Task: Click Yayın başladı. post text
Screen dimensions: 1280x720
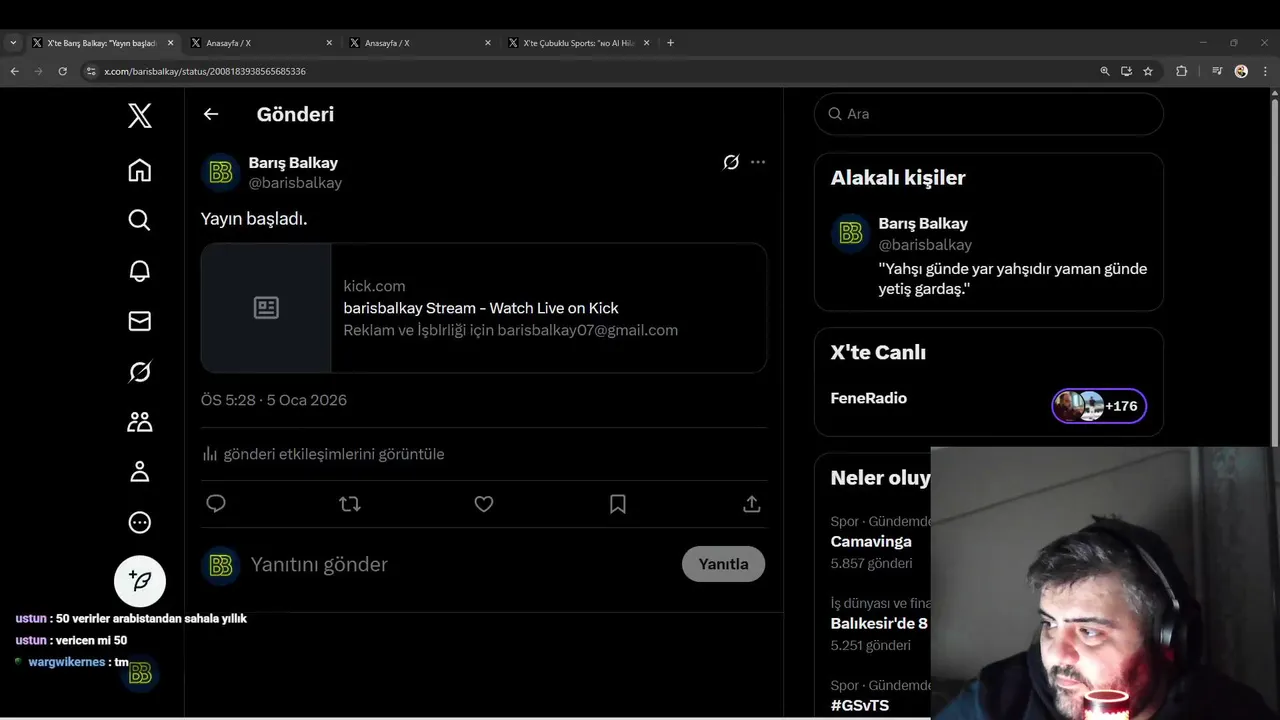Action: point(254,219)
